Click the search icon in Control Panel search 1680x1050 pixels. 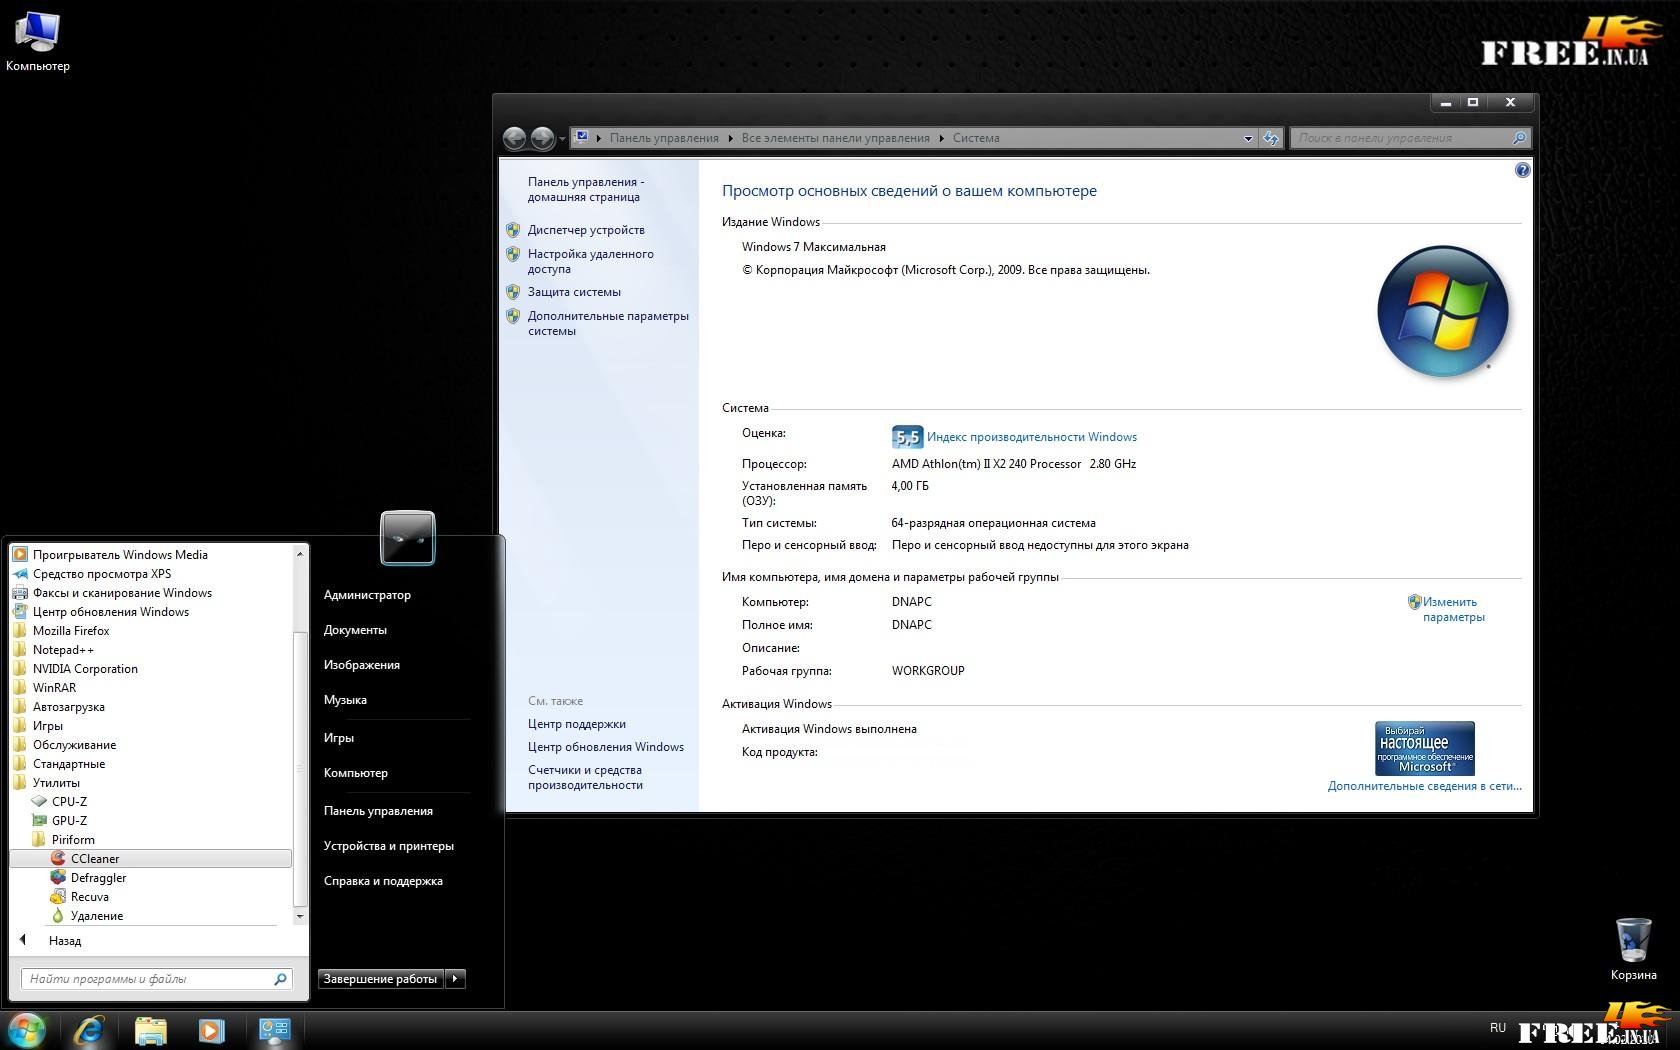[x=1518, y=138]
